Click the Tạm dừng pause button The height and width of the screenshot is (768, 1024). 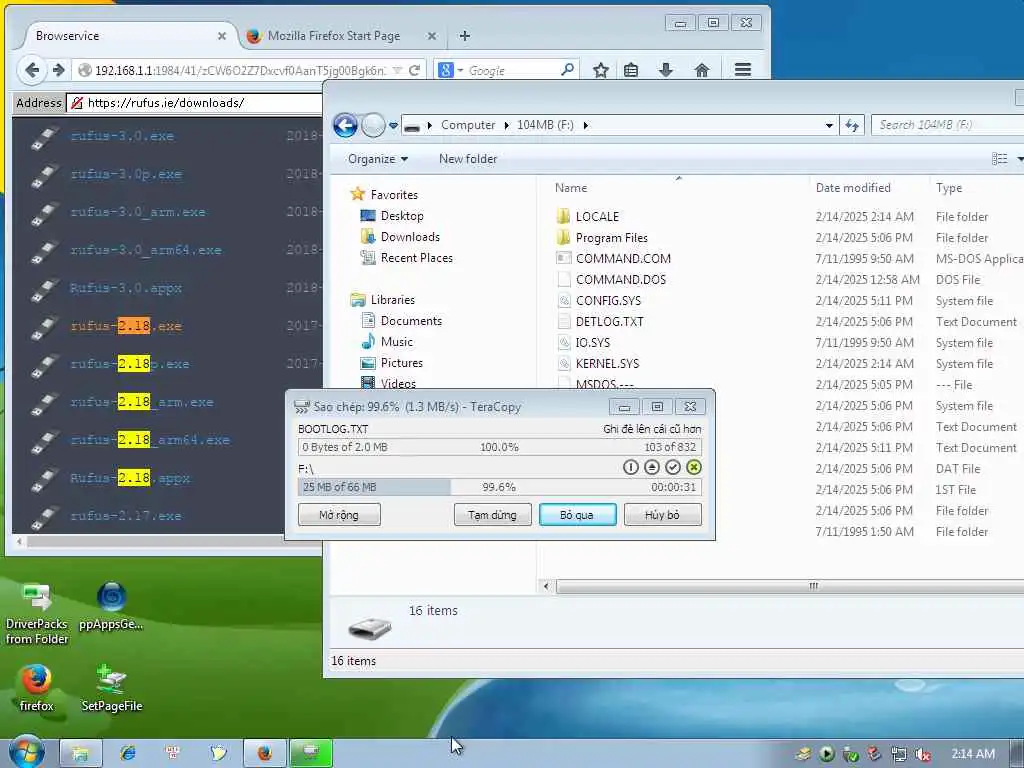pyautogui.click(x=492, y=515)
